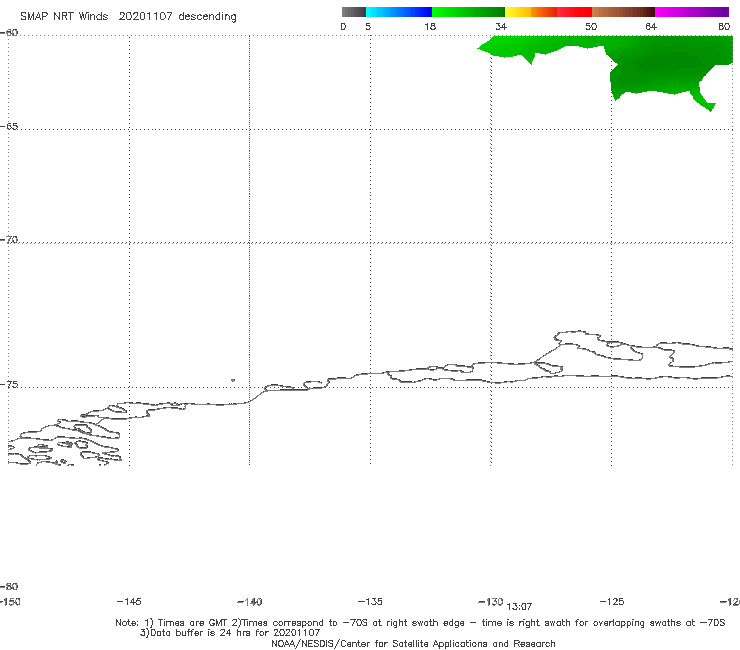The image size is (740, 650).
Task: Click the gray segment of the wind colorbar
Action: [353, 12]
